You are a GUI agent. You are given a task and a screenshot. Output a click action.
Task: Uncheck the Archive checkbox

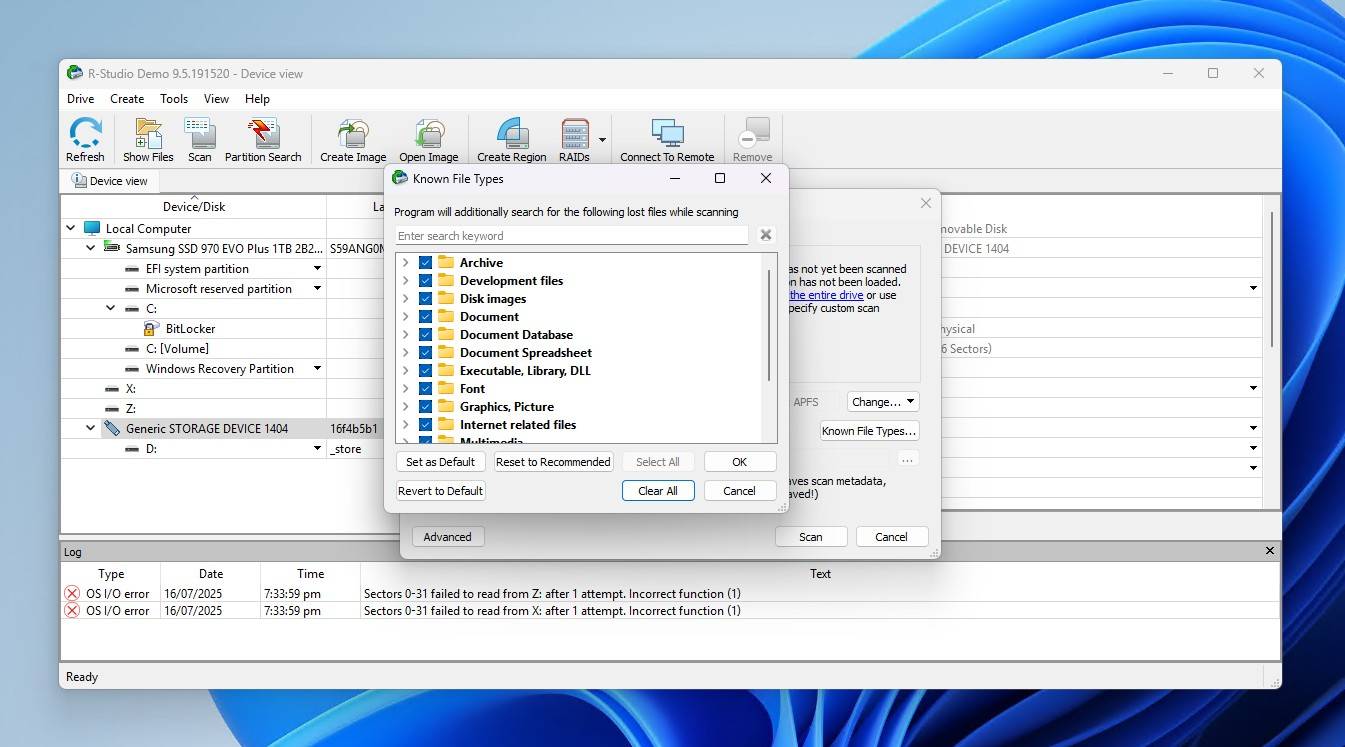pyautogui.click(x=425, y=262)
